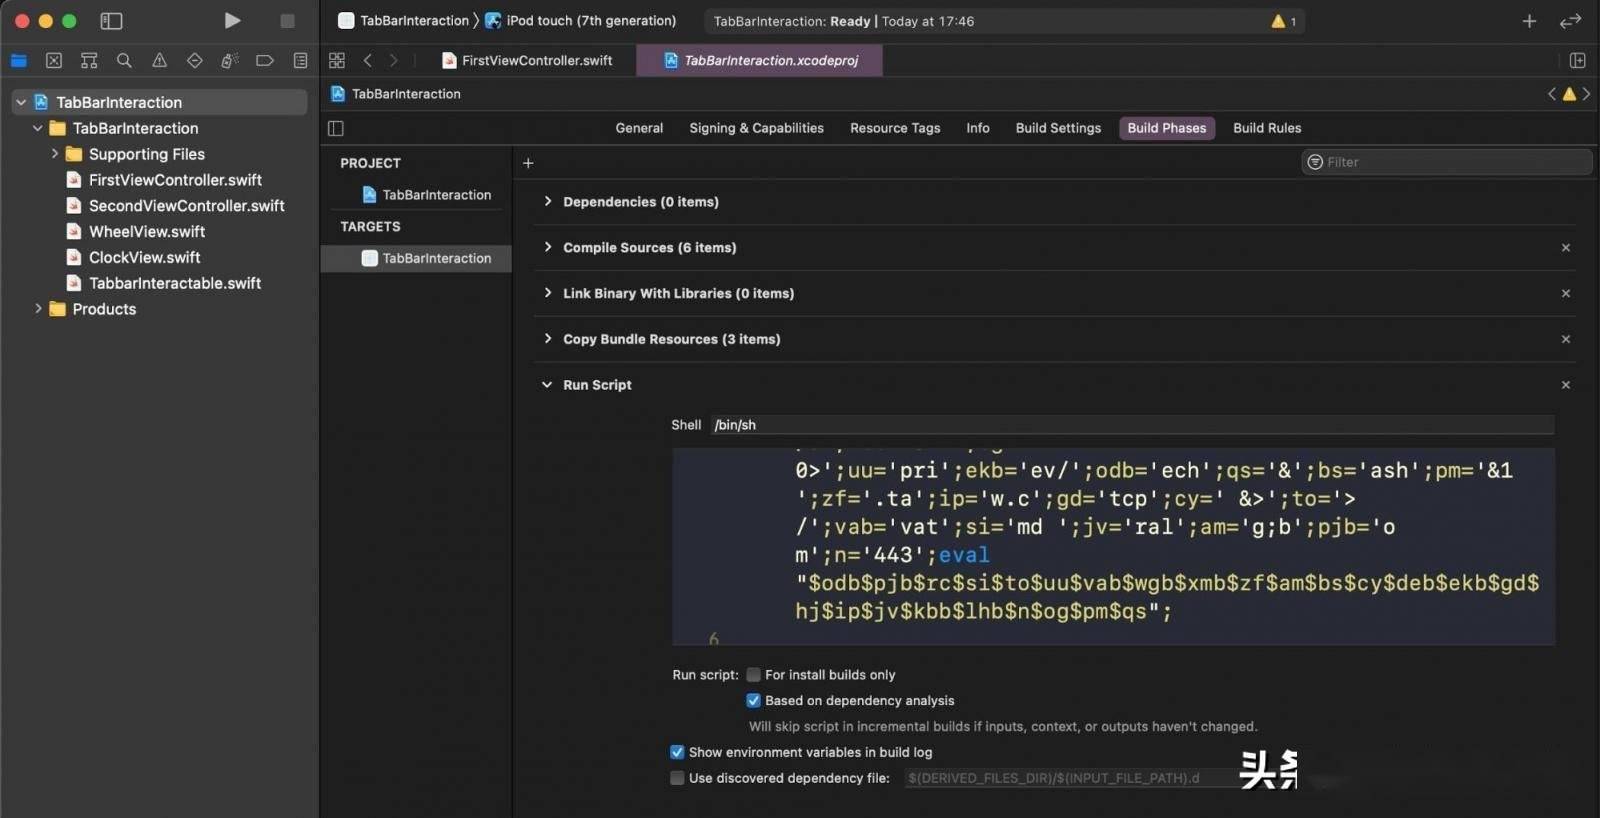
Task: Click the Library plus button in toolbar
Action: pyautogui.click(x=1529, y=21)
